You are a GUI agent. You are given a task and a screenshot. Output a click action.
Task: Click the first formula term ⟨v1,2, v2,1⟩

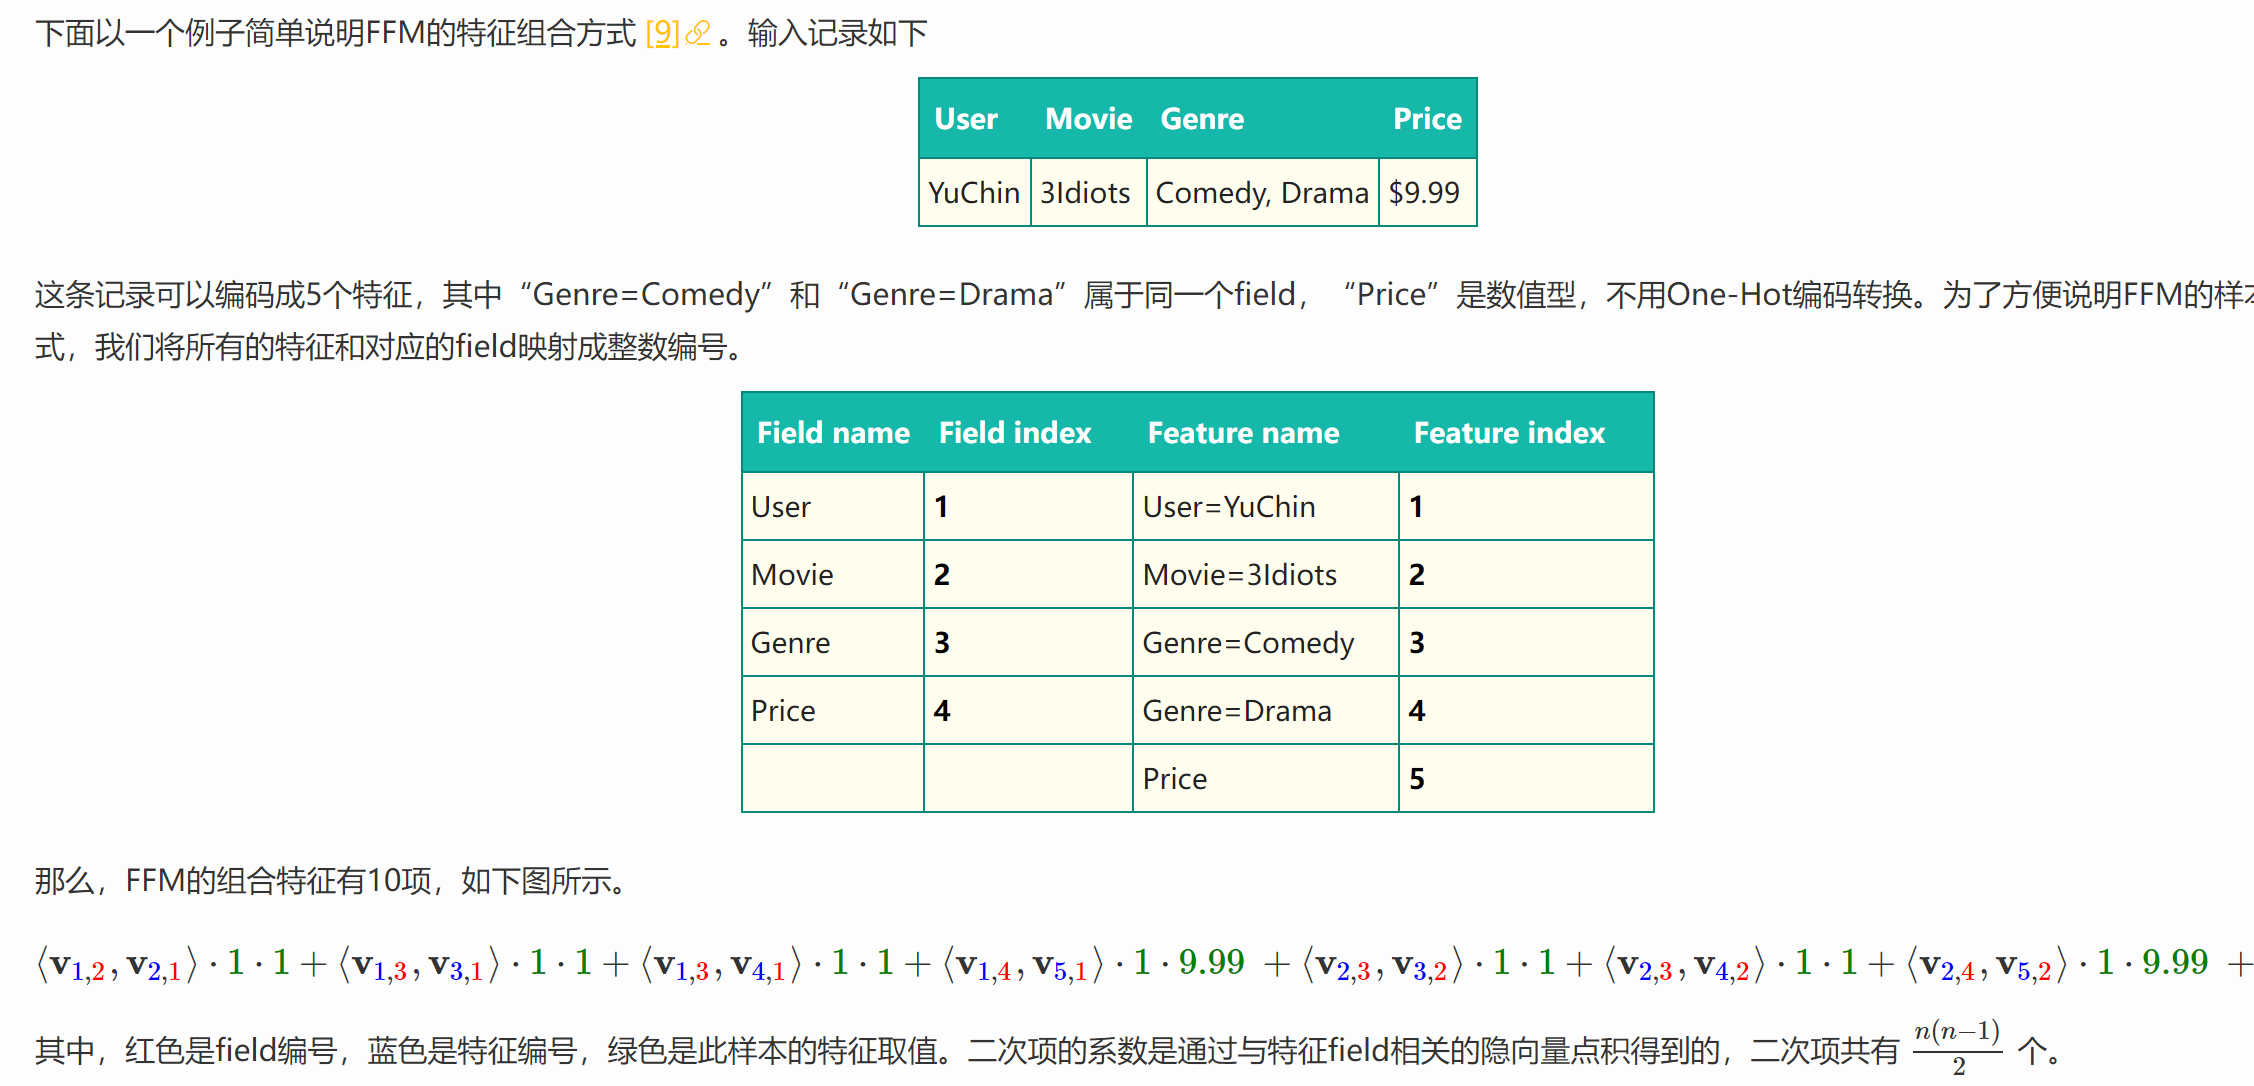pyautogui.click(x=117, y=965)
